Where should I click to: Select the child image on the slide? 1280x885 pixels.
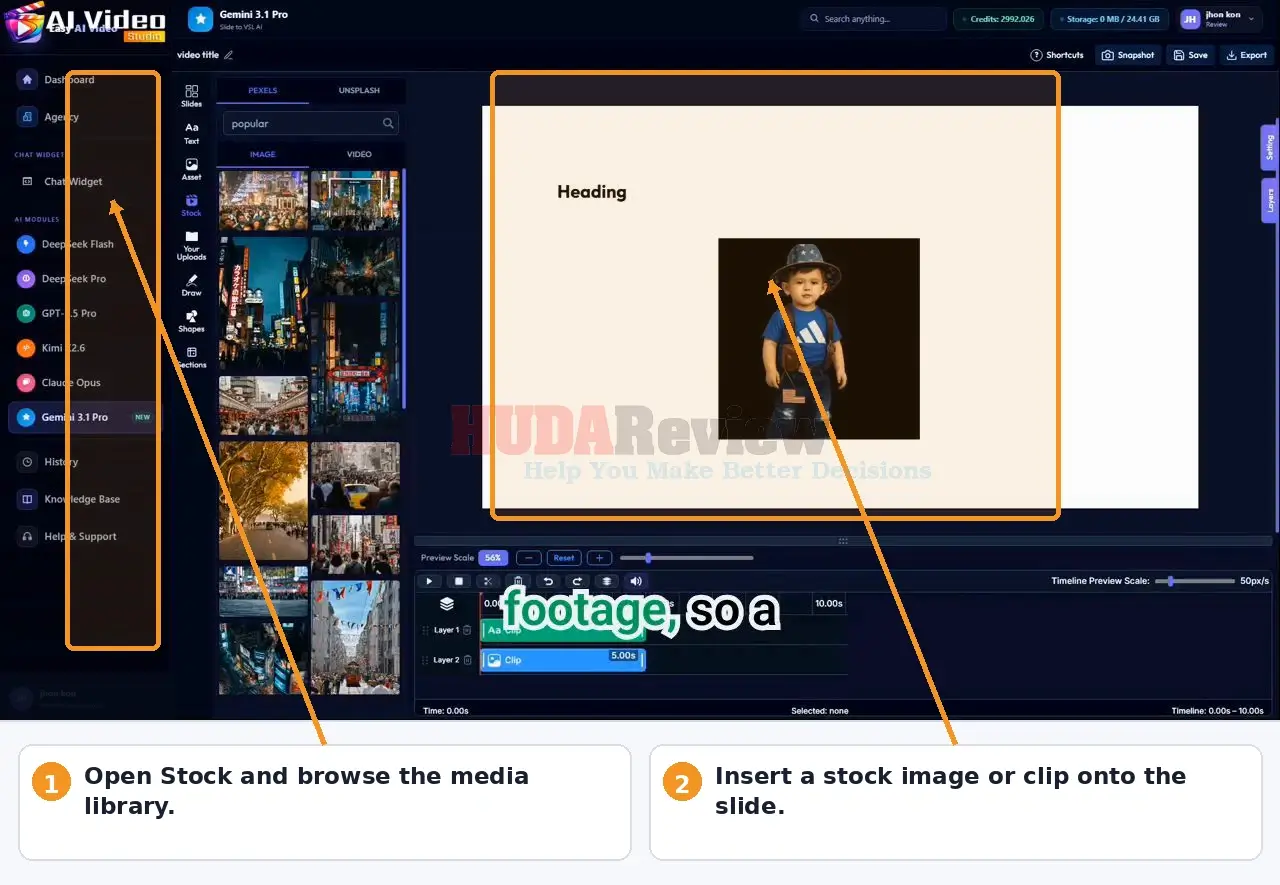pyautogui.click(x=818, y=338)
